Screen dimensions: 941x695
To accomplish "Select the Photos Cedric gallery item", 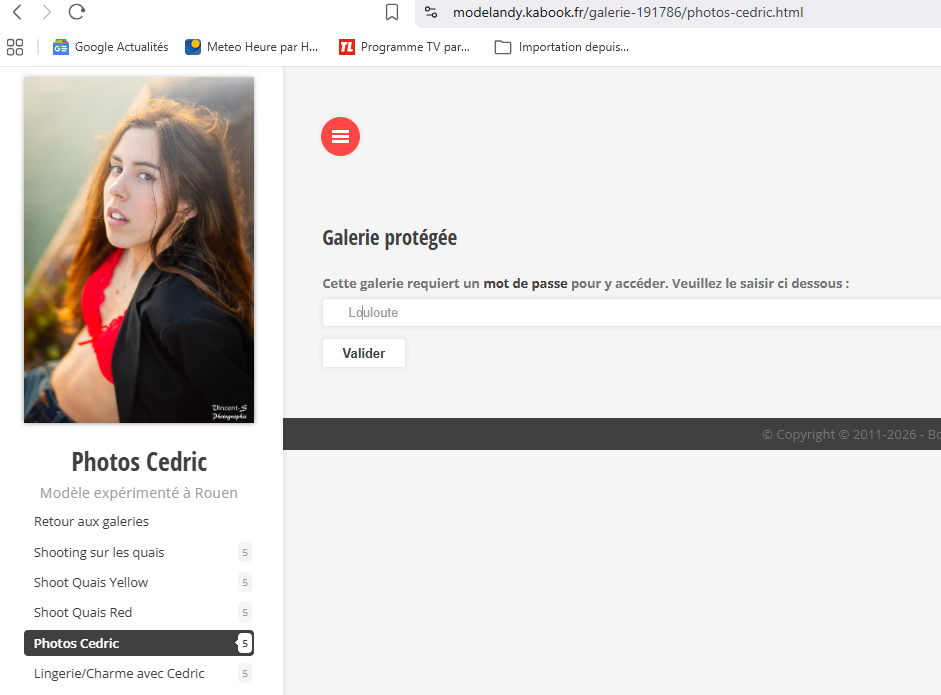I will point(77,643).
